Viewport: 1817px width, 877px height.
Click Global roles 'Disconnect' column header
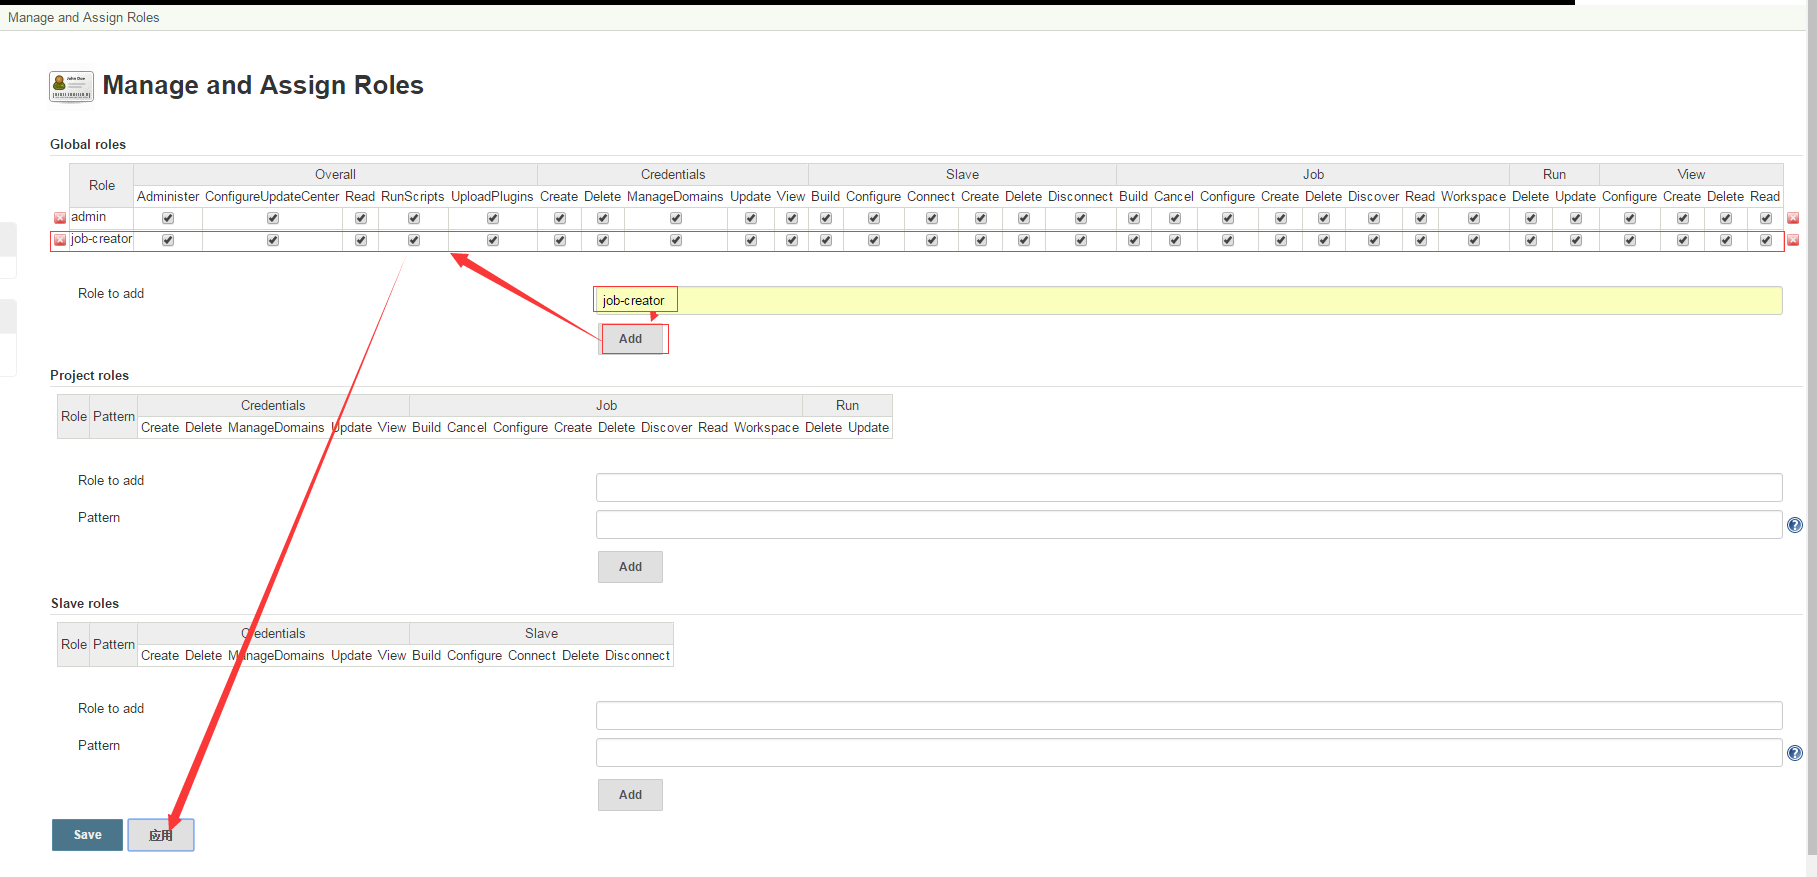point(1080,197)
